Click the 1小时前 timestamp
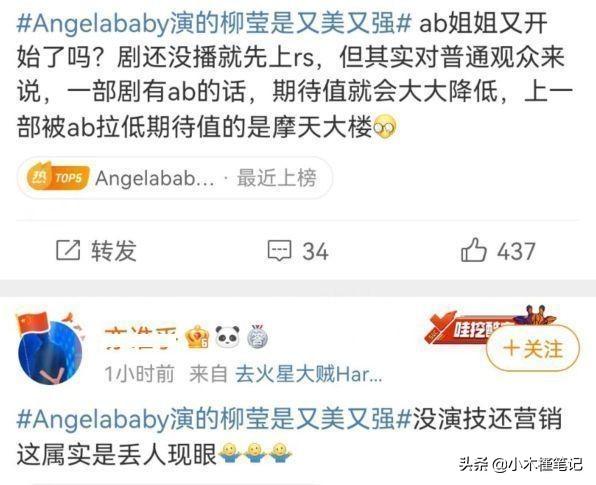 coord(139,374)
